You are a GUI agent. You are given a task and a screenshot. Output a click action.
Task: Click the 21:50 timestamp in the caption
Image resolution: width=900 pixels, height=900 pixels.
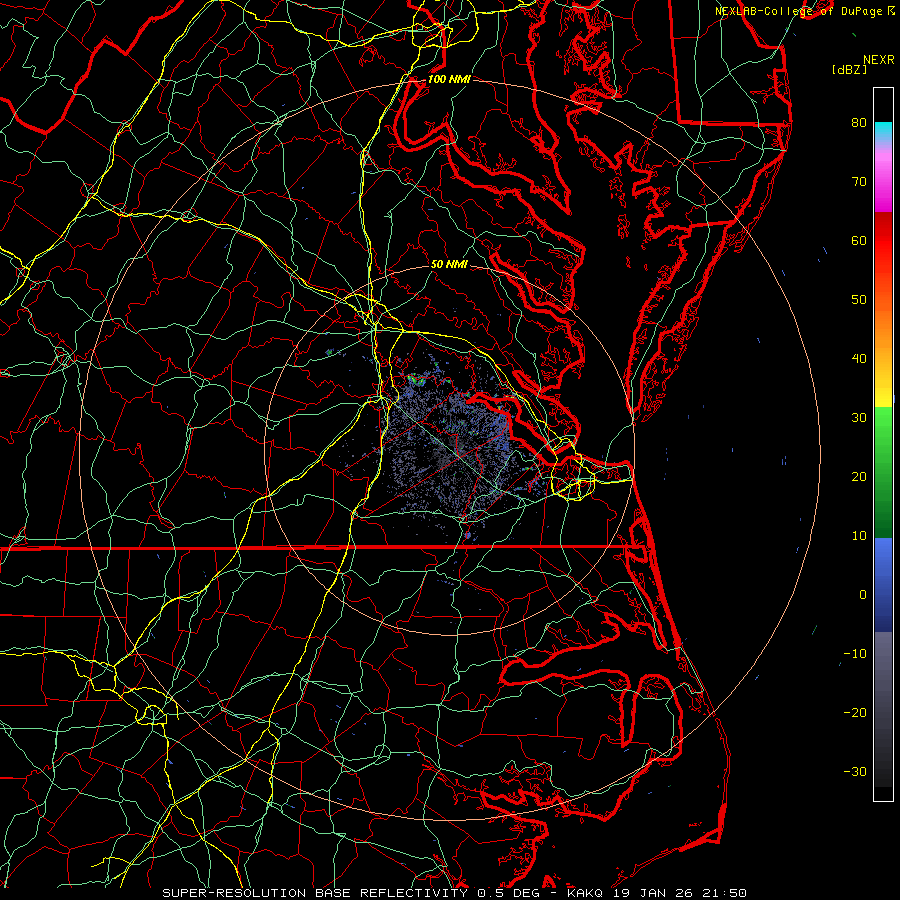point(724,892)
